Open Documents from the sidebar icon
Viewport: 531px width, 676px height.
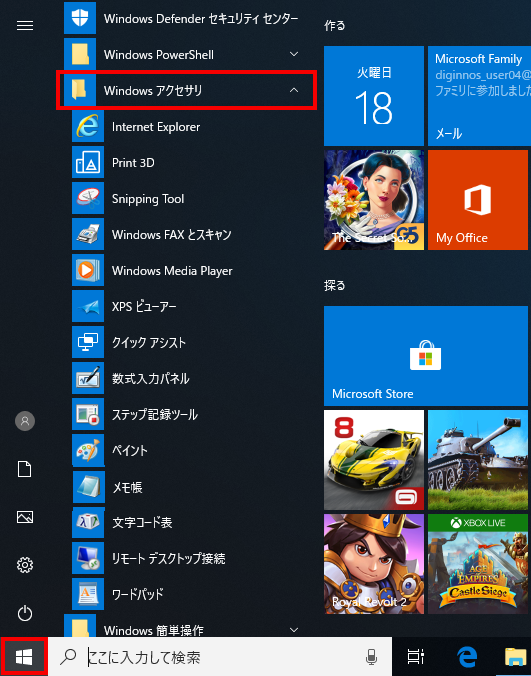tap(25, 469)
